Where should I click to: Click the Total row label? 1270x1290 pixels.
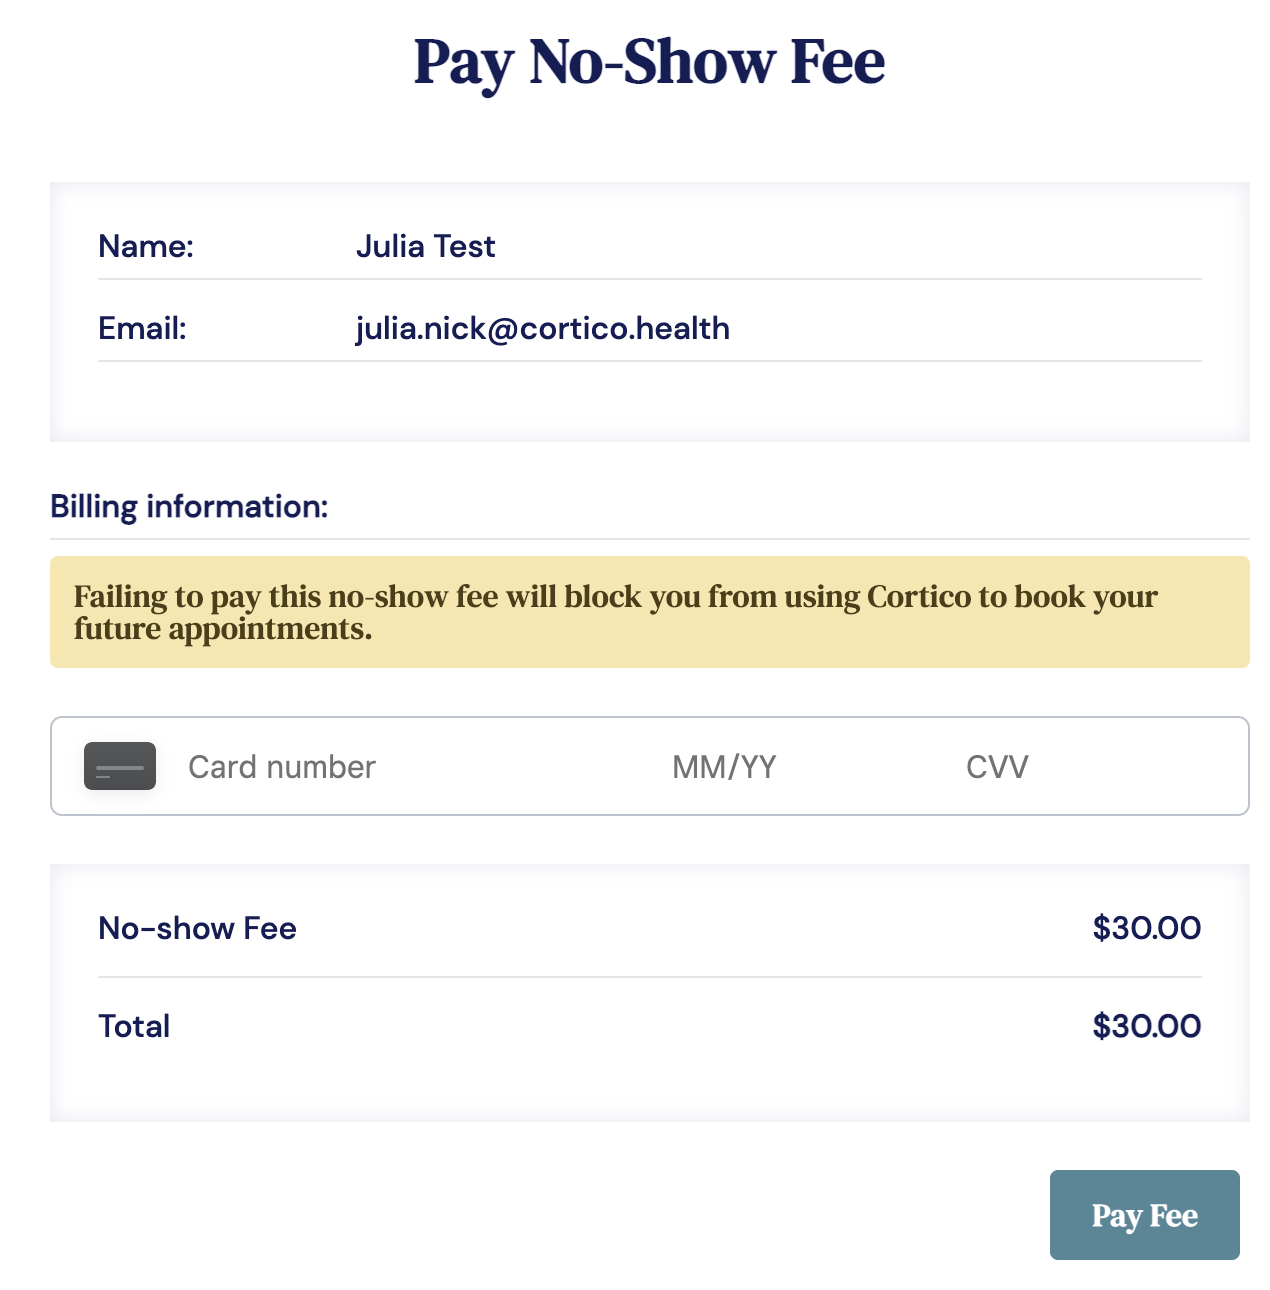(134, 1026)
